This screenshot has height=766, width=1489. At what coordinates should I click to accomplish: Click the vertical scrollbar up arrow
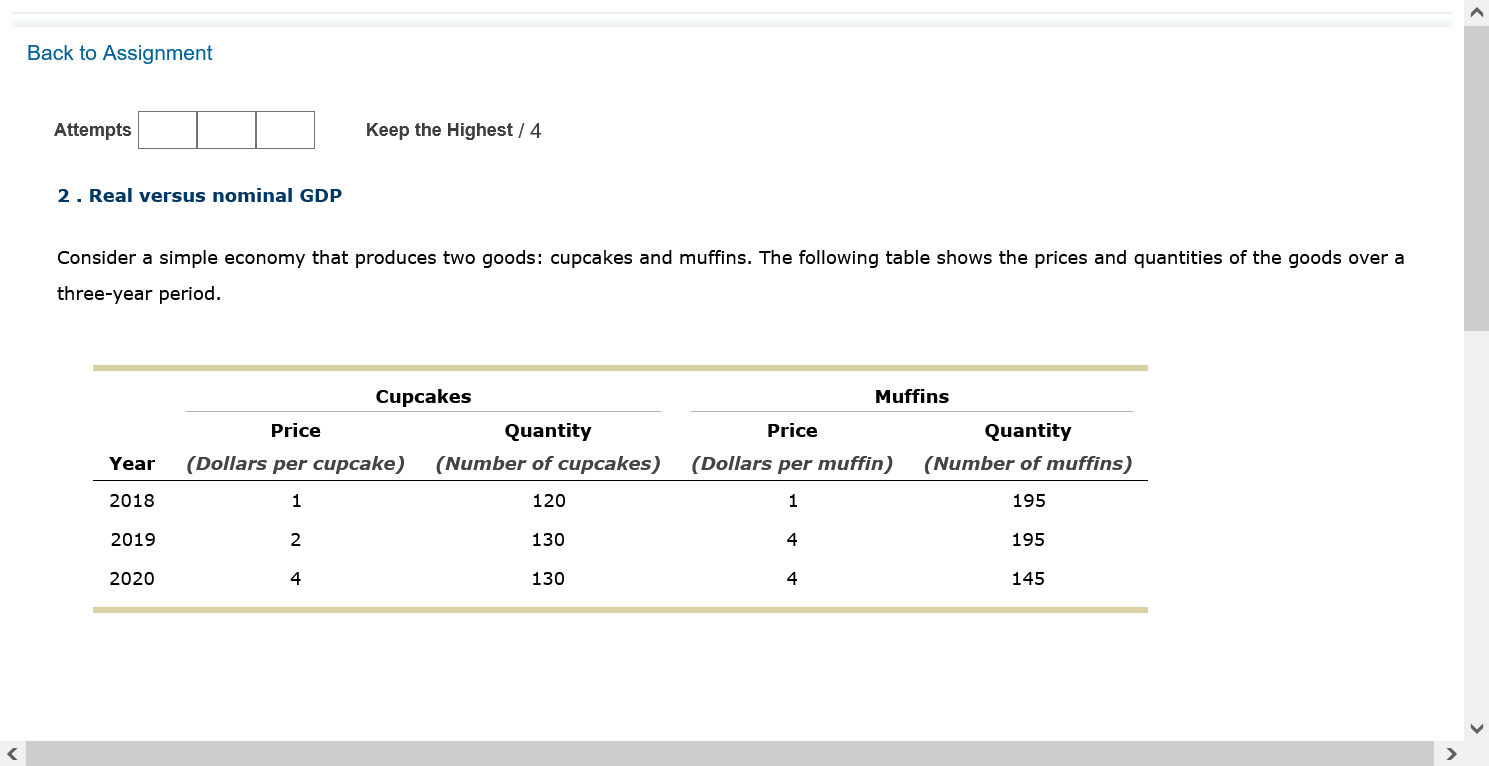coord(1476,13)
